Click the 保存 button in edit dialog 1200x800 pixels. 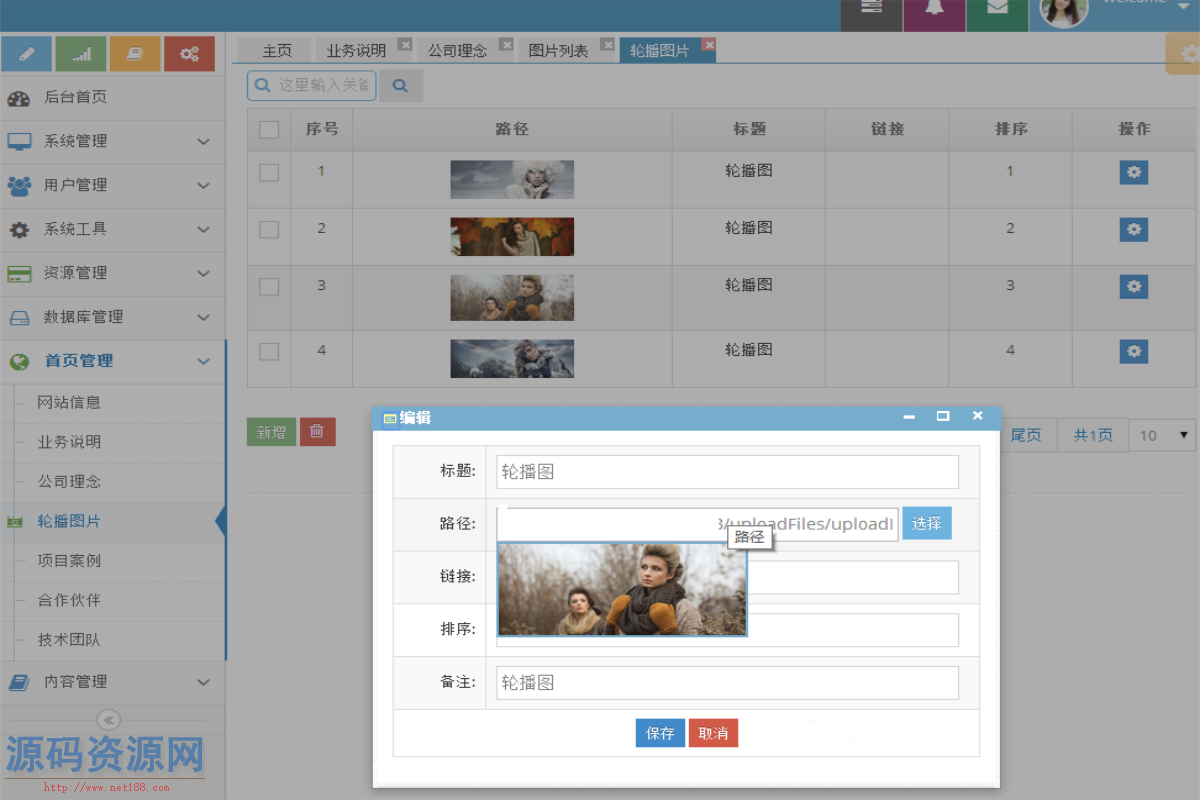pos(660,733)
